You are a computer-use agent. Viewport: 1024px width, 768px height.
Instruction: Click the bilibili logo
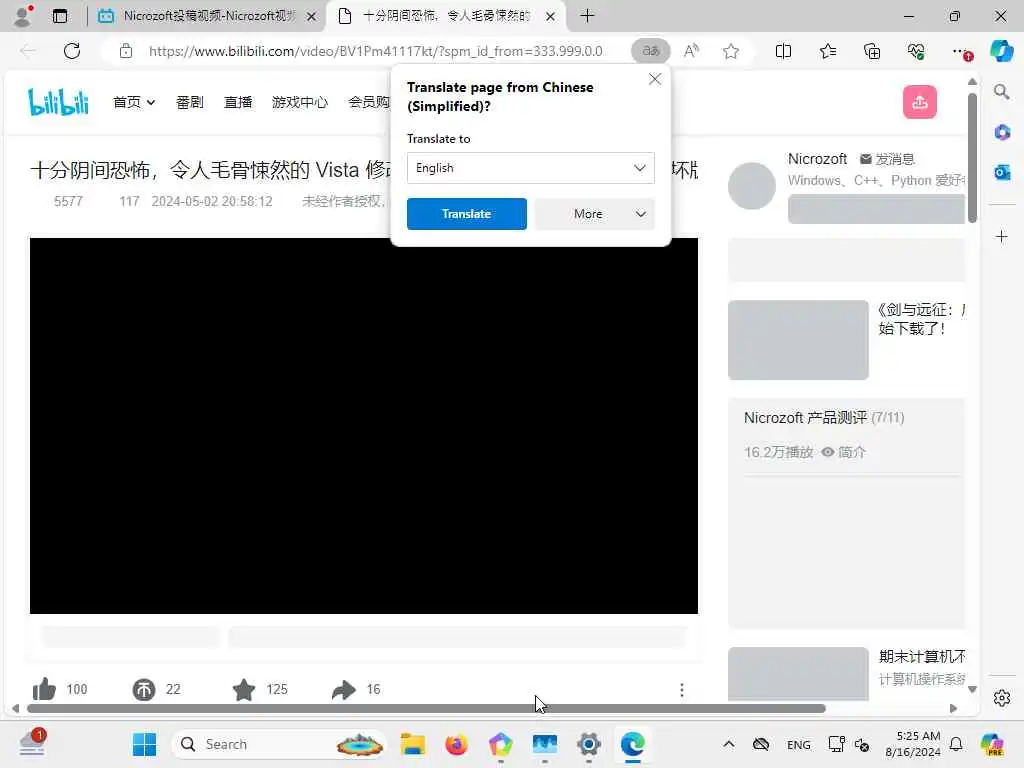(x=58, y=102)
